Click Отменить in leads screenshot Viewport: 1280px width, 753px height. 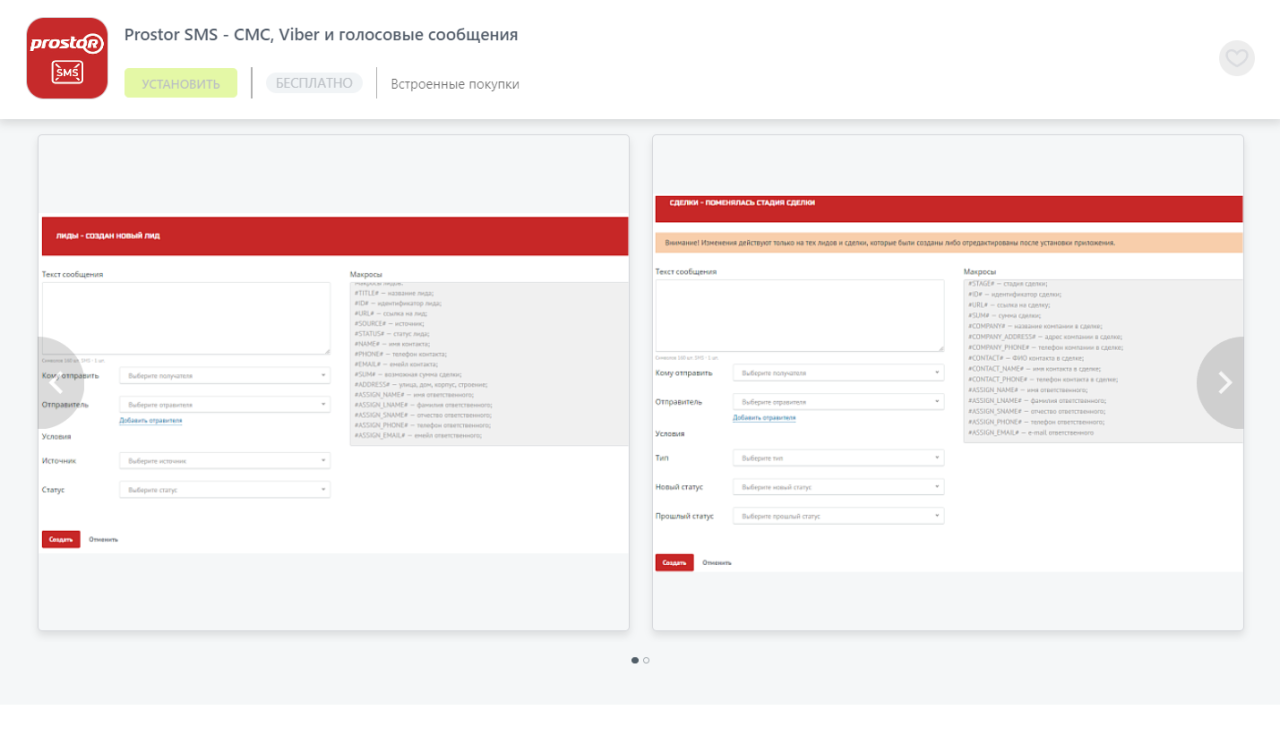point(103,539)
